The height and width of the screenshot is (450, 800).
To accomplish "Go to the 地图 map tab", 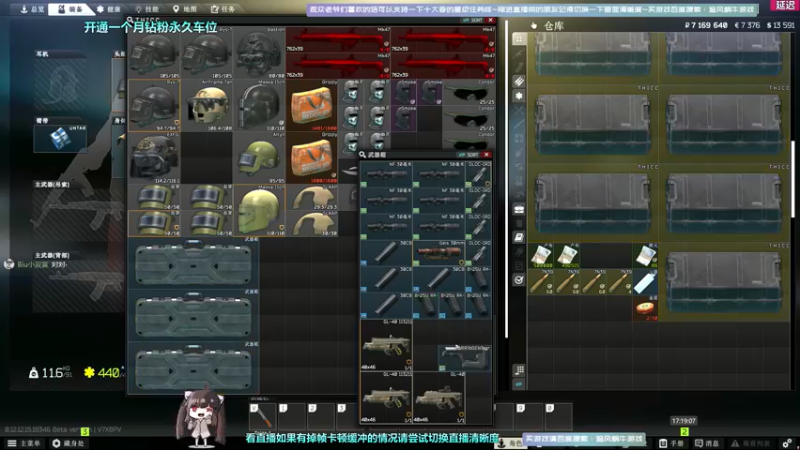I will pyautogui.click(x=184, y=9).
